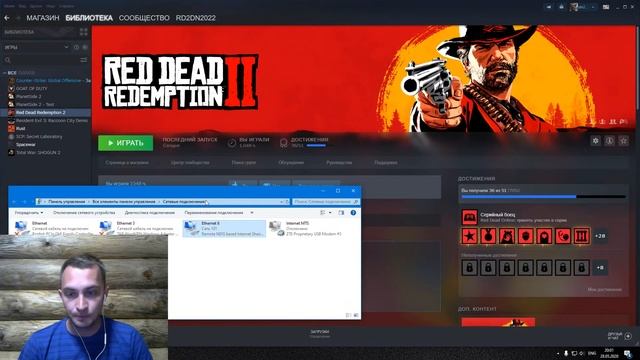Go back with the Steam back arrow
640x360 pixels.
[x=7, y=18]
